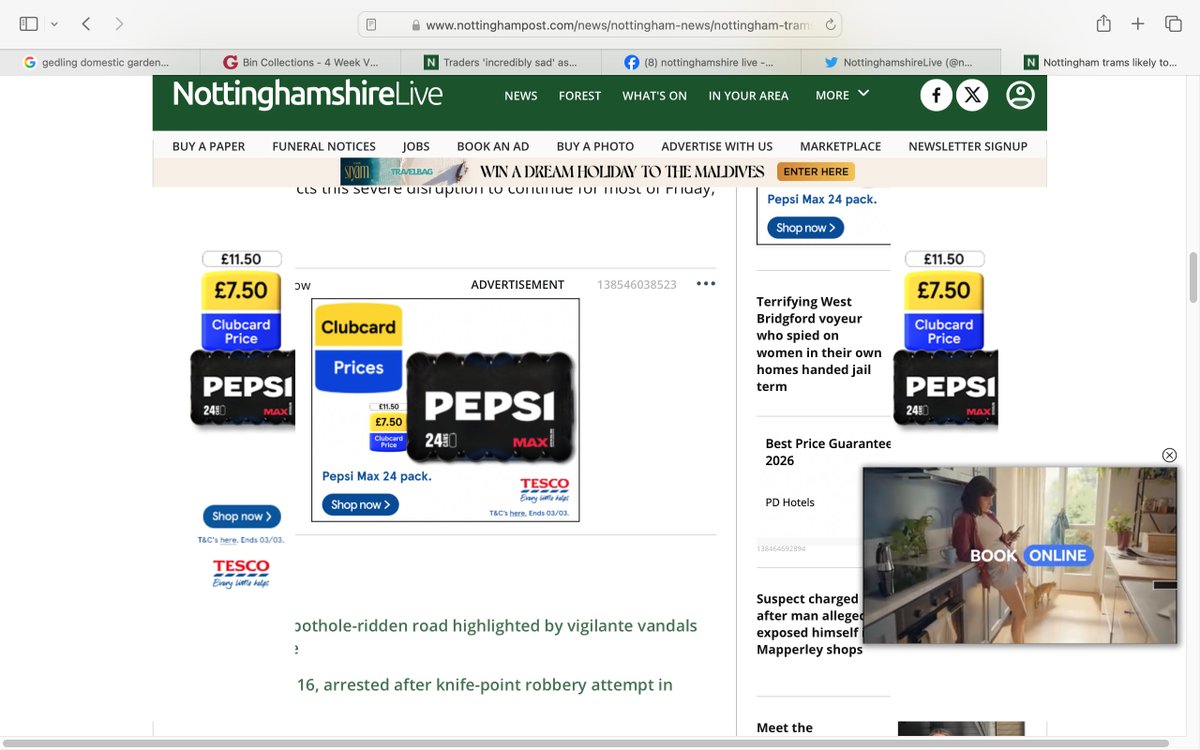Switch to Twitter NottinghamshireLive tab
Viewport: 1200px width, 750px height.
tap(900, 62)
